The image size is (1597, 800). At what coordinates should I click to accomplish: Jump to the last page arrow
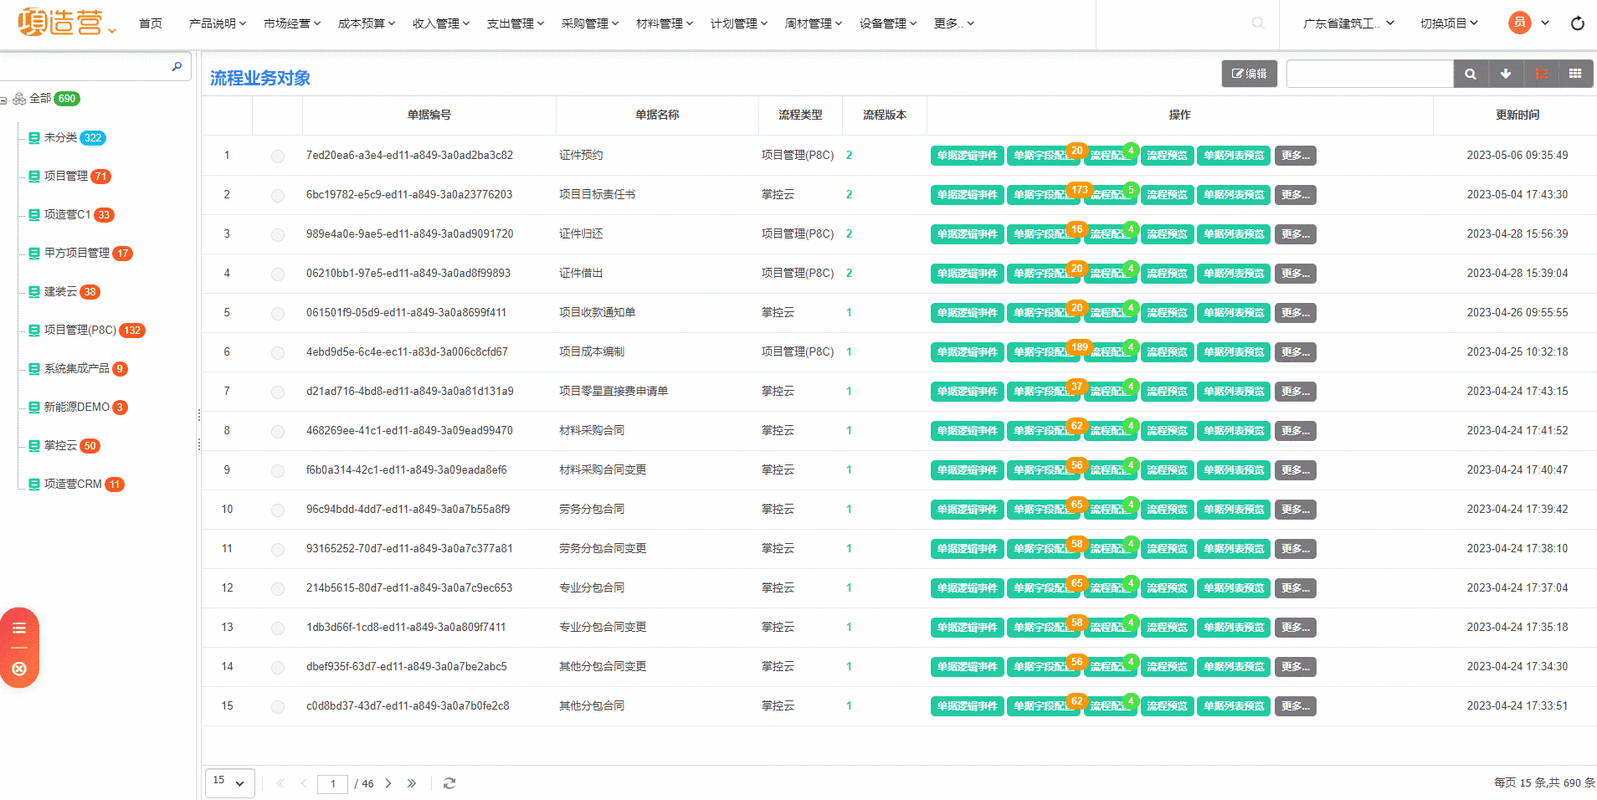pyautogui.click(x=412, y=784)
